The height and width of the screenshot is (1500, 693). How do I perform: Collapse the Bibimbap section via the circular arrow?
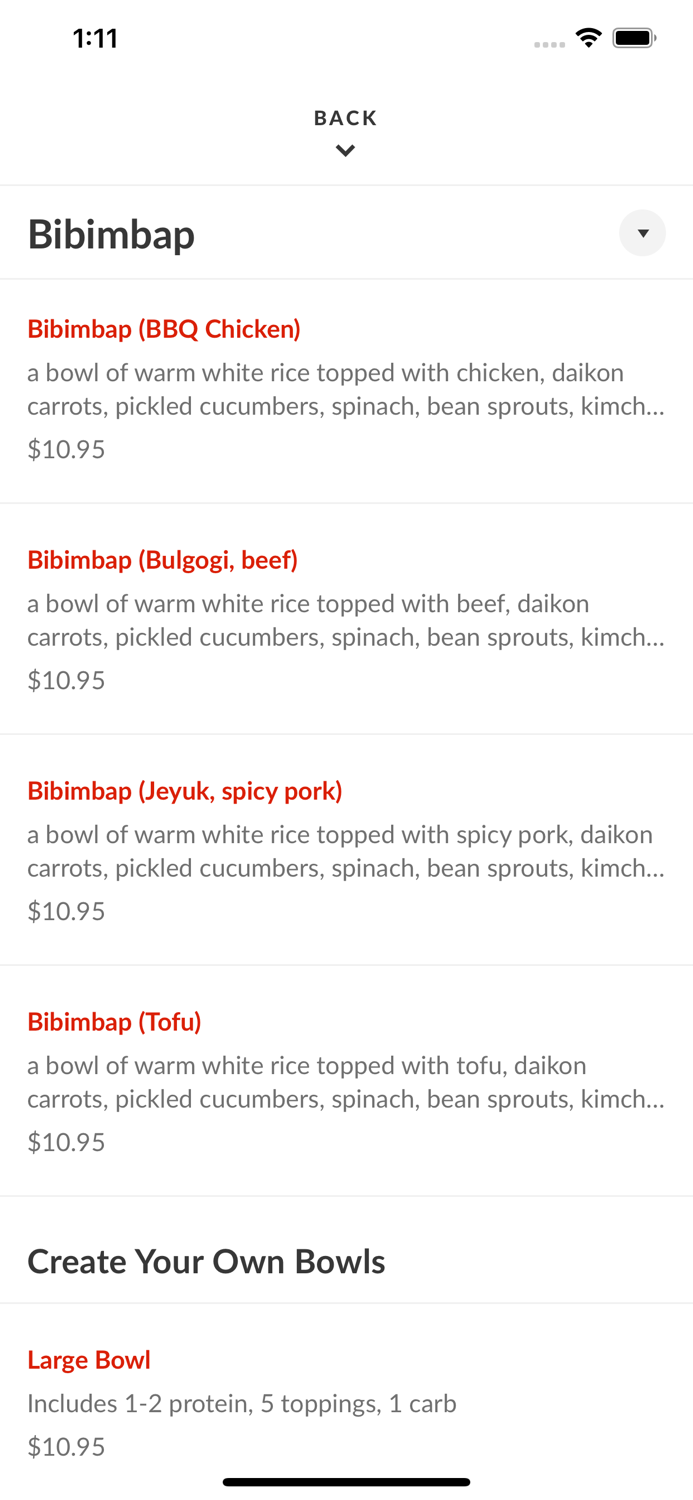point(643,233)
